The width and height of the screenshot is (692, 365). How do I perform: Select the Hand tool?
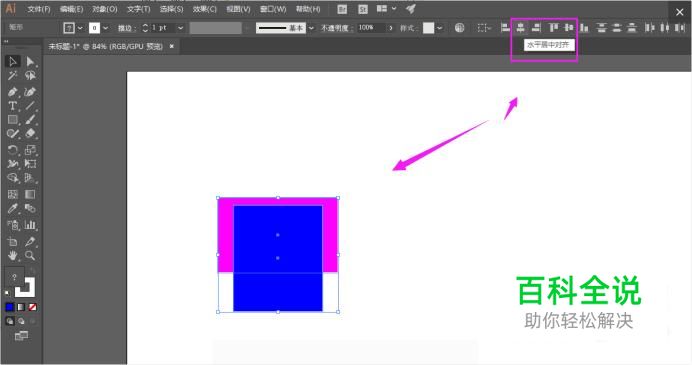click(12, 256)
